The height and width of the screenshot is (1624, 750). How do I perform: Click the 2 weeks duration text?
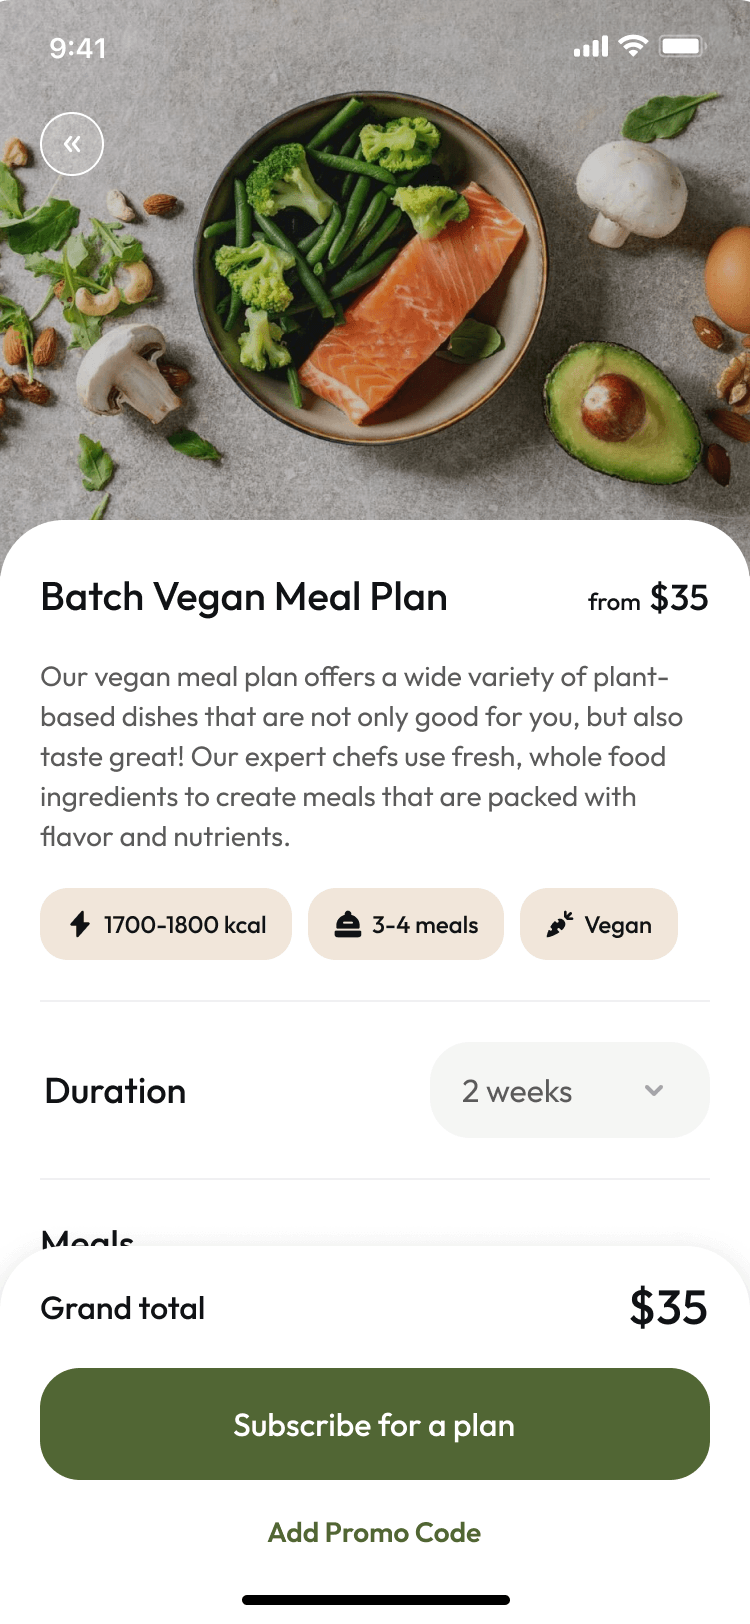pyautogui.click(x=517, y=1091)
